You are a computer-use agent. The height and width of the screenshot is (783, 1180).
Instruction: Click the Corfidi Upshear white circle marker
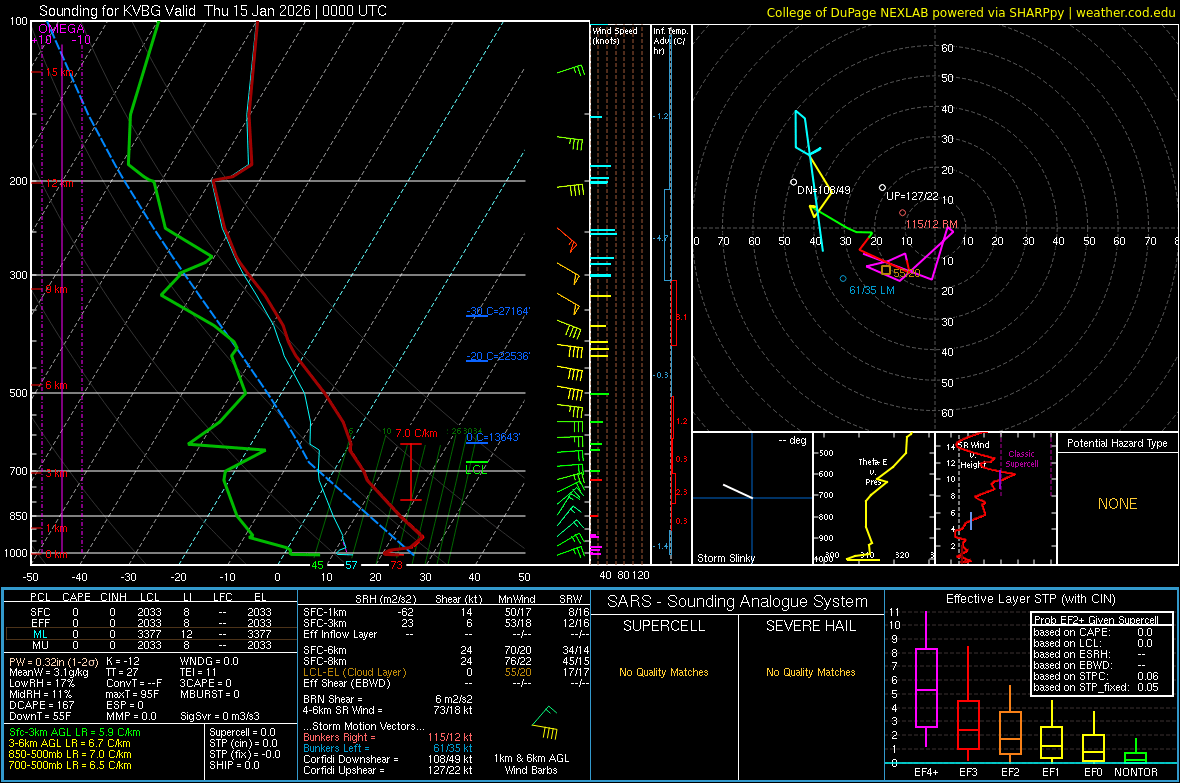click(883, 187)
